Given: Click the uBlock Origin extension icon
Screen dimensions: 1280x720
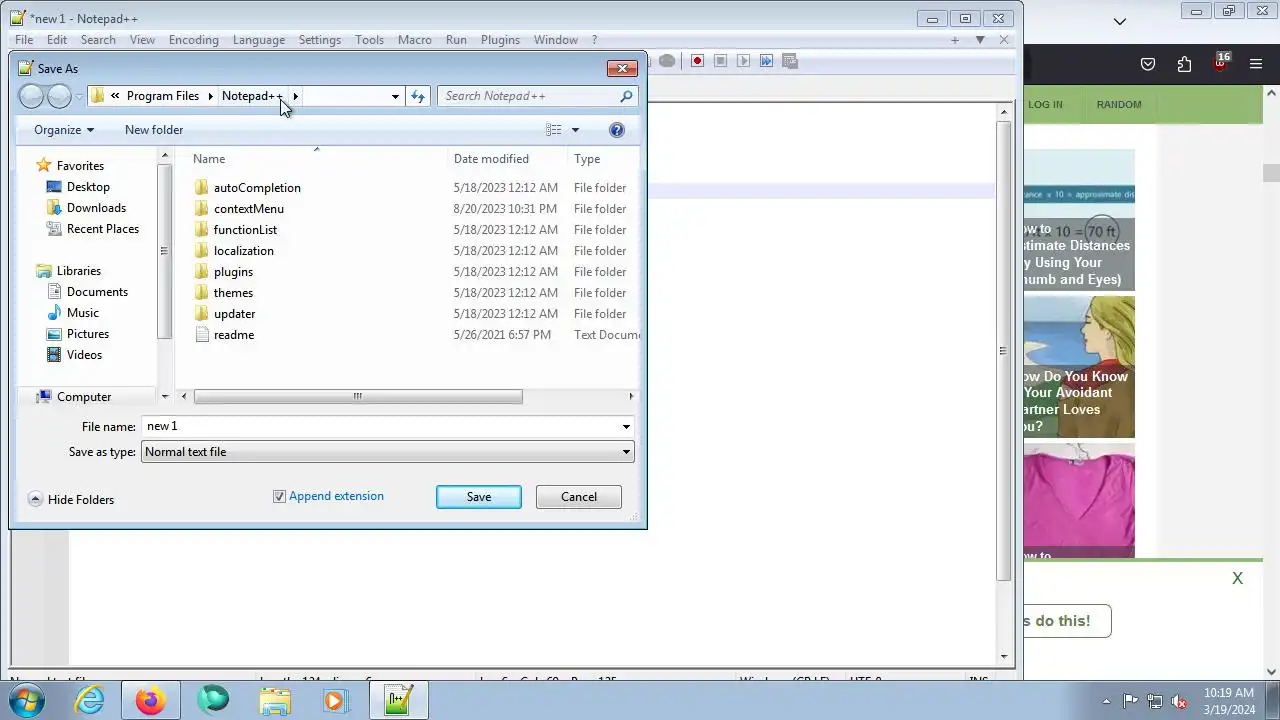Looking at the screenshot, I should (x=1220, y=62).
